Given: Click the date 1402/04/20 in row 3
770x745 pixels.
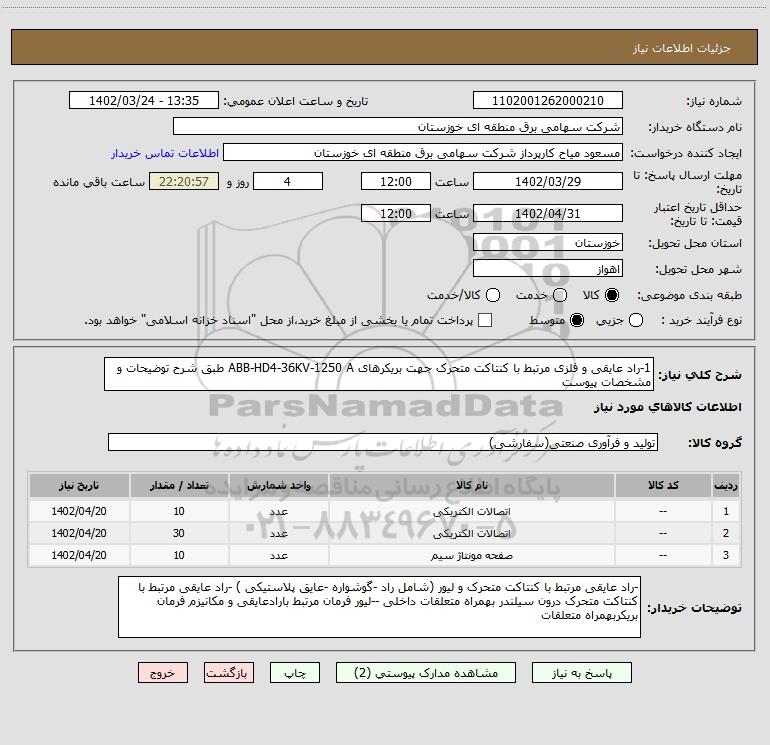Looking at the screenshot, I should (79, 555).
